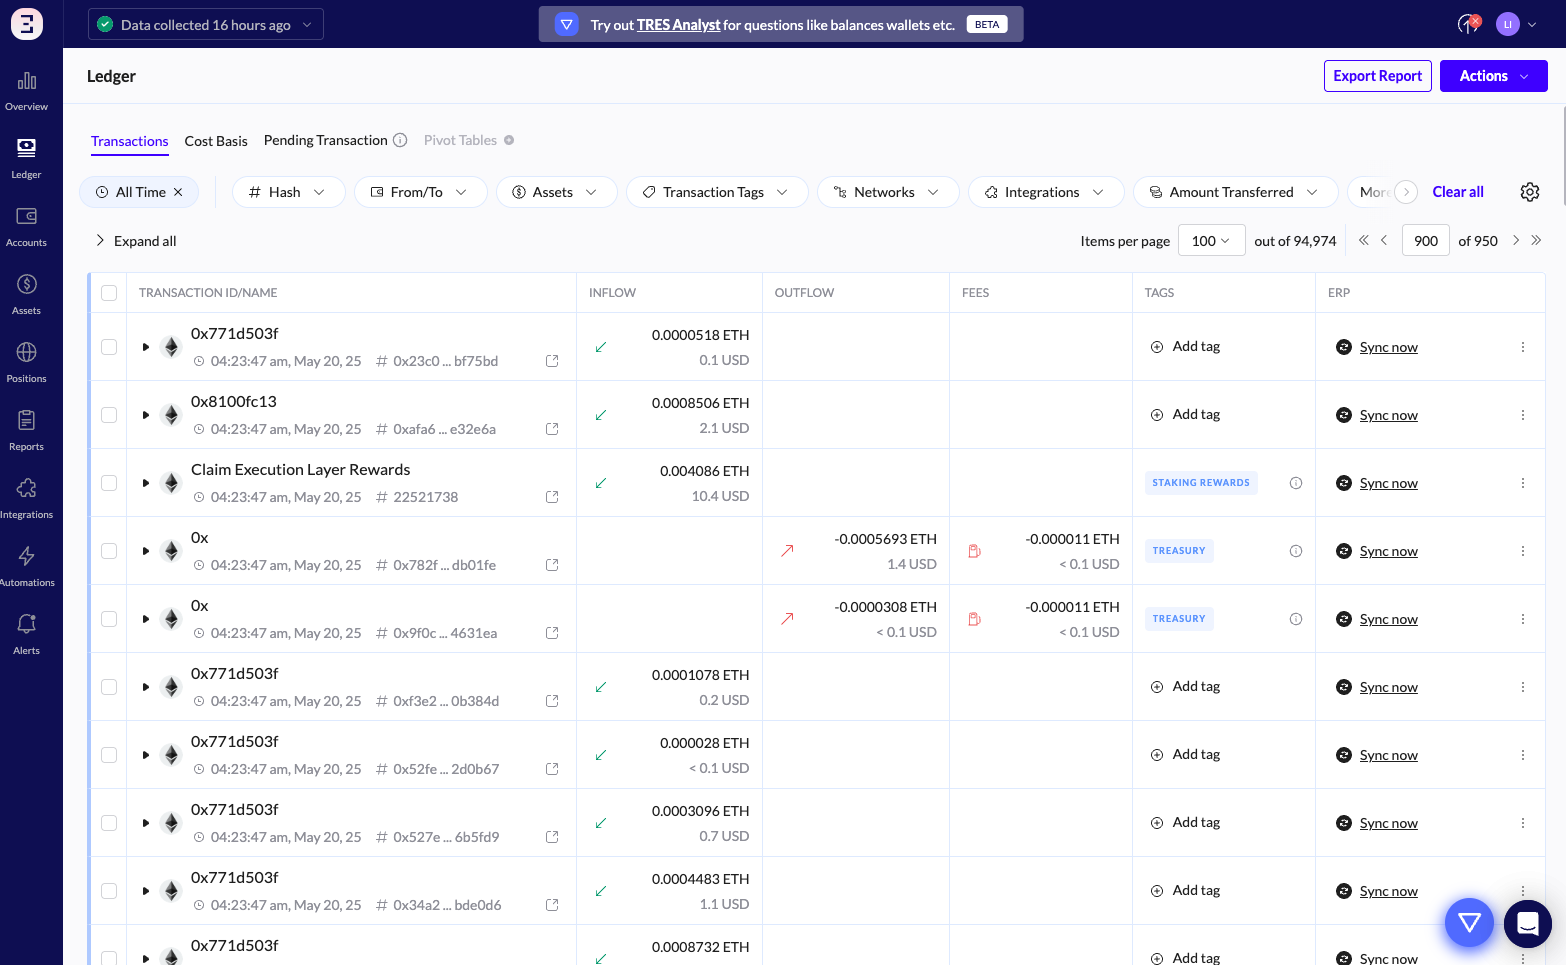
Task: Open row options for Claim Execution Layer Rewards
Action: tap(1523, 483)
